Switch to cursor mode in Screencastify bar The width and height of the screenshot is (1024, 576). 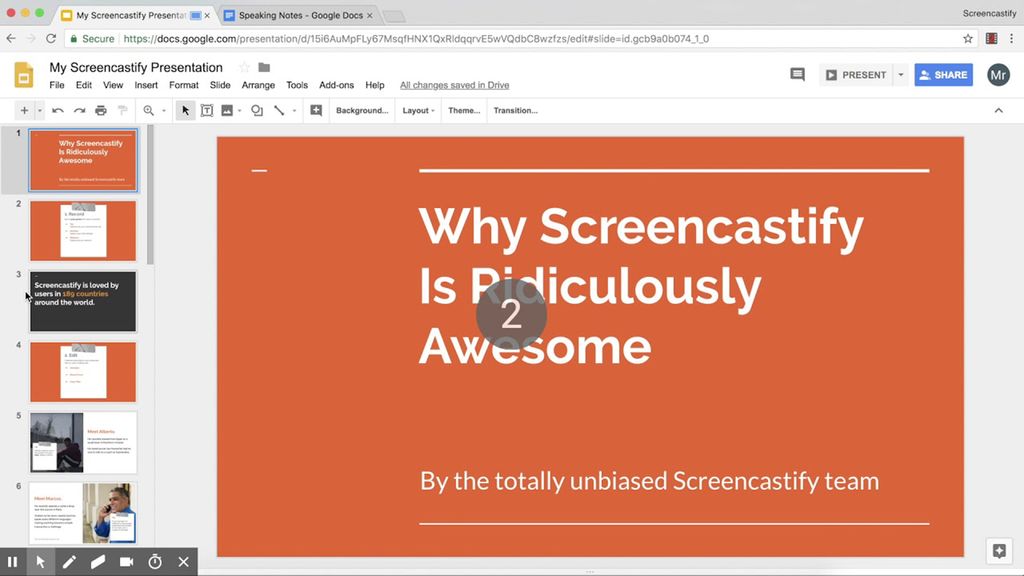pos(41,561)
